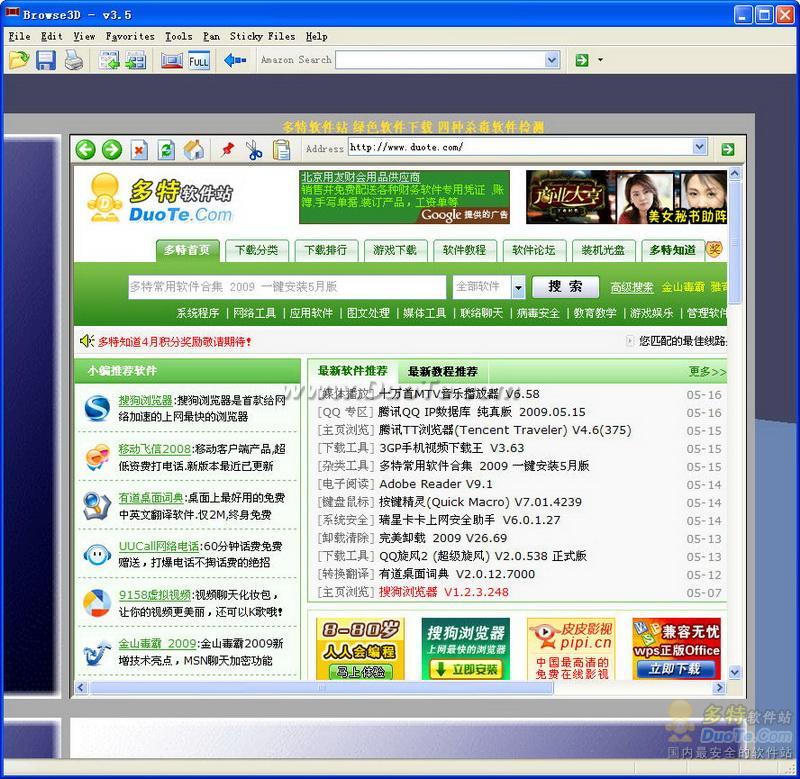Click the Sogou browser S icon
Image resolution: width=800 pixels, height=779 pixels.
click(x=97, y=408)
